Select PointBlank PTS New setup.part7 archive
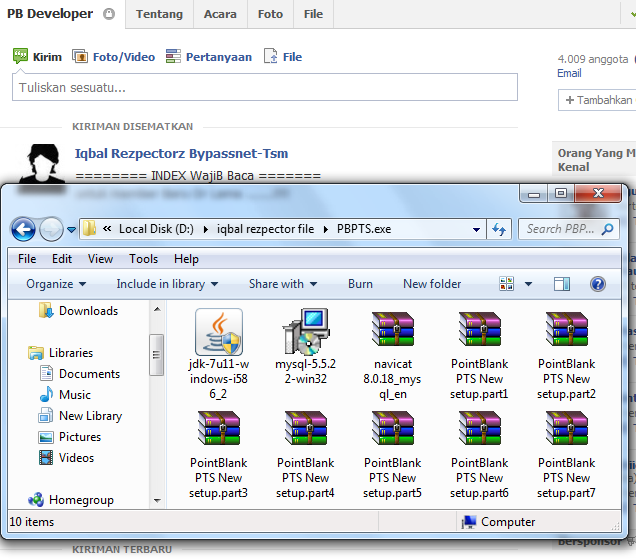Image resolution: width=636 pixels, height=559 pixels. click(567, 454)
